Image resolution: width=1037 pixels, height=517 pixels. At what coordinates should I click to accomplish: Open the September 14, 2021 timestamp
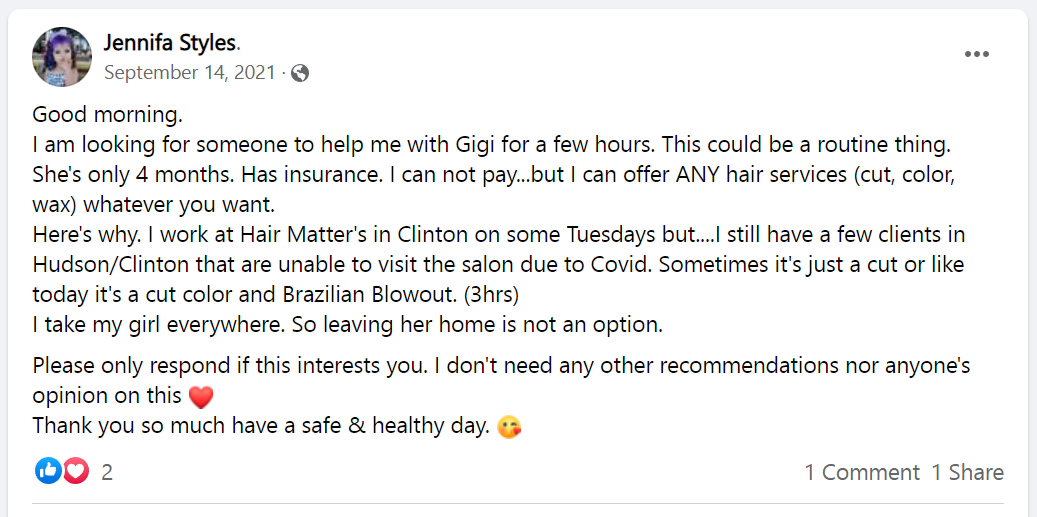pos(189,73)
